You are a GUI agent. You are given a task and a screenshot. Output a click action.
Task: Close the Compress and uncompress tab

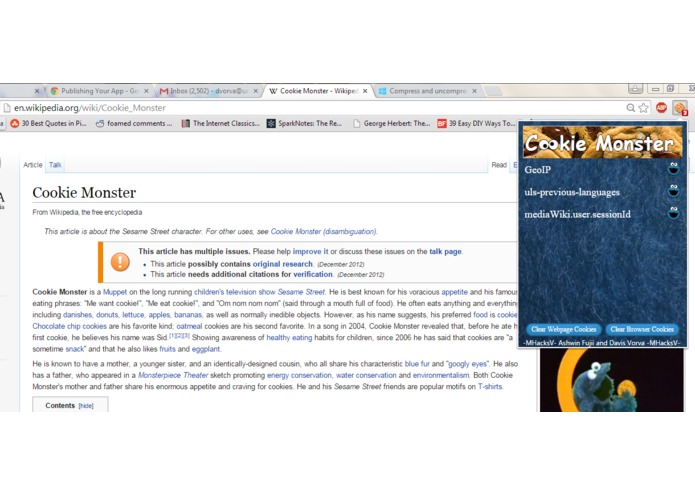coord(474,91)
